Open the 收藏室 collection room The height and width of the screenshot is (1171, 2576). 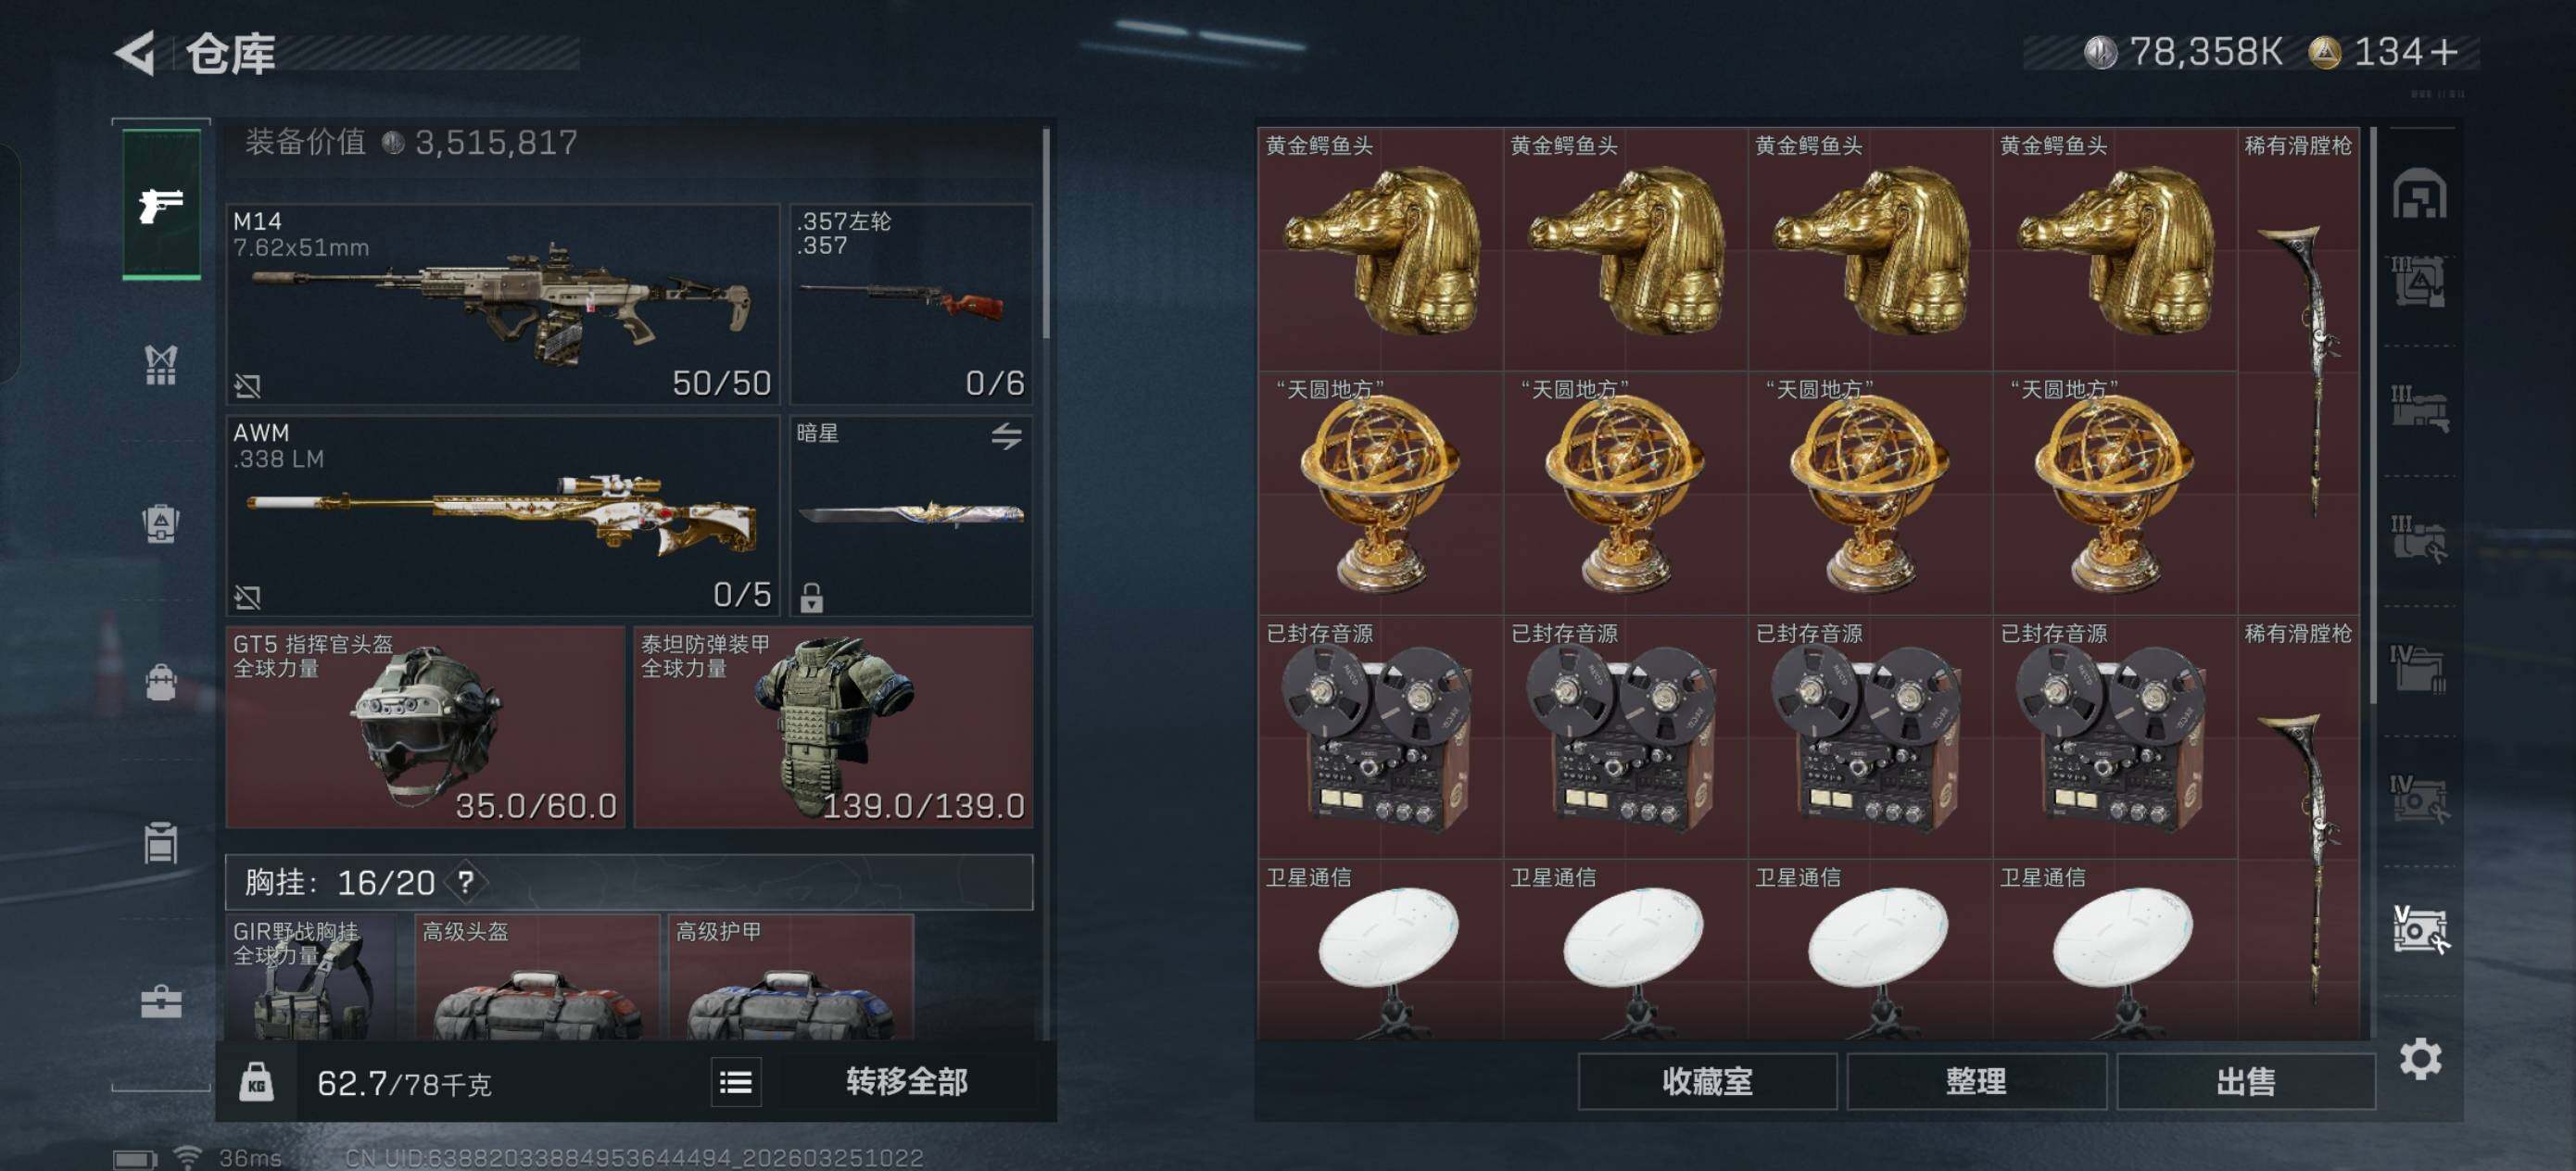coord(1707,1082)
